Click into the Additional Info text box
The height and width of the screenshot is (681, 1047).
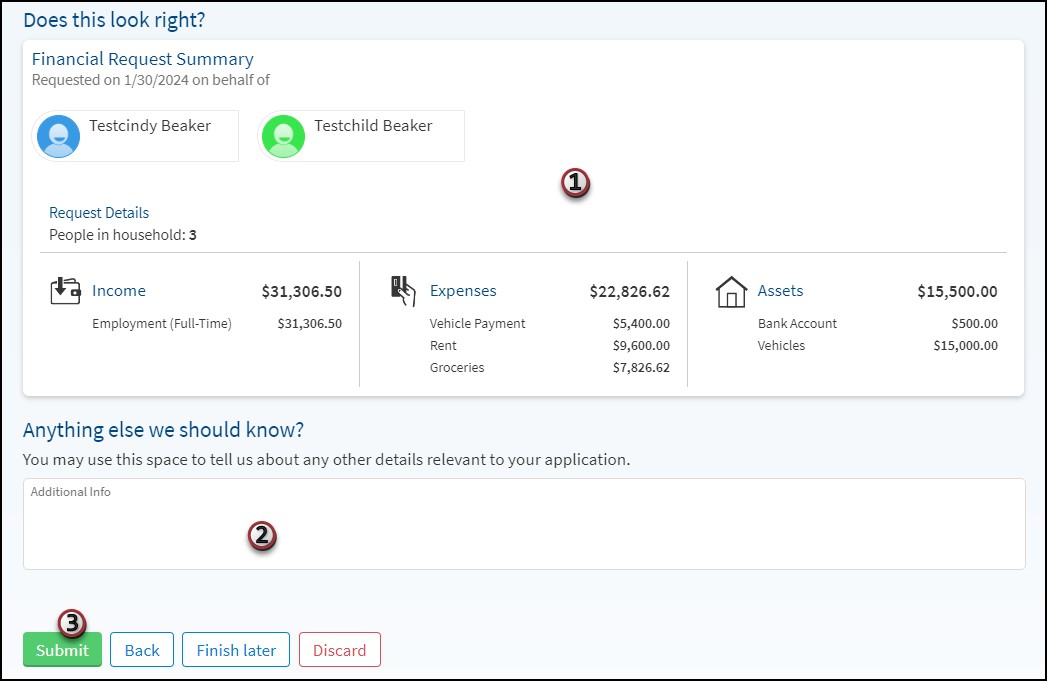[x=524, y=524]
